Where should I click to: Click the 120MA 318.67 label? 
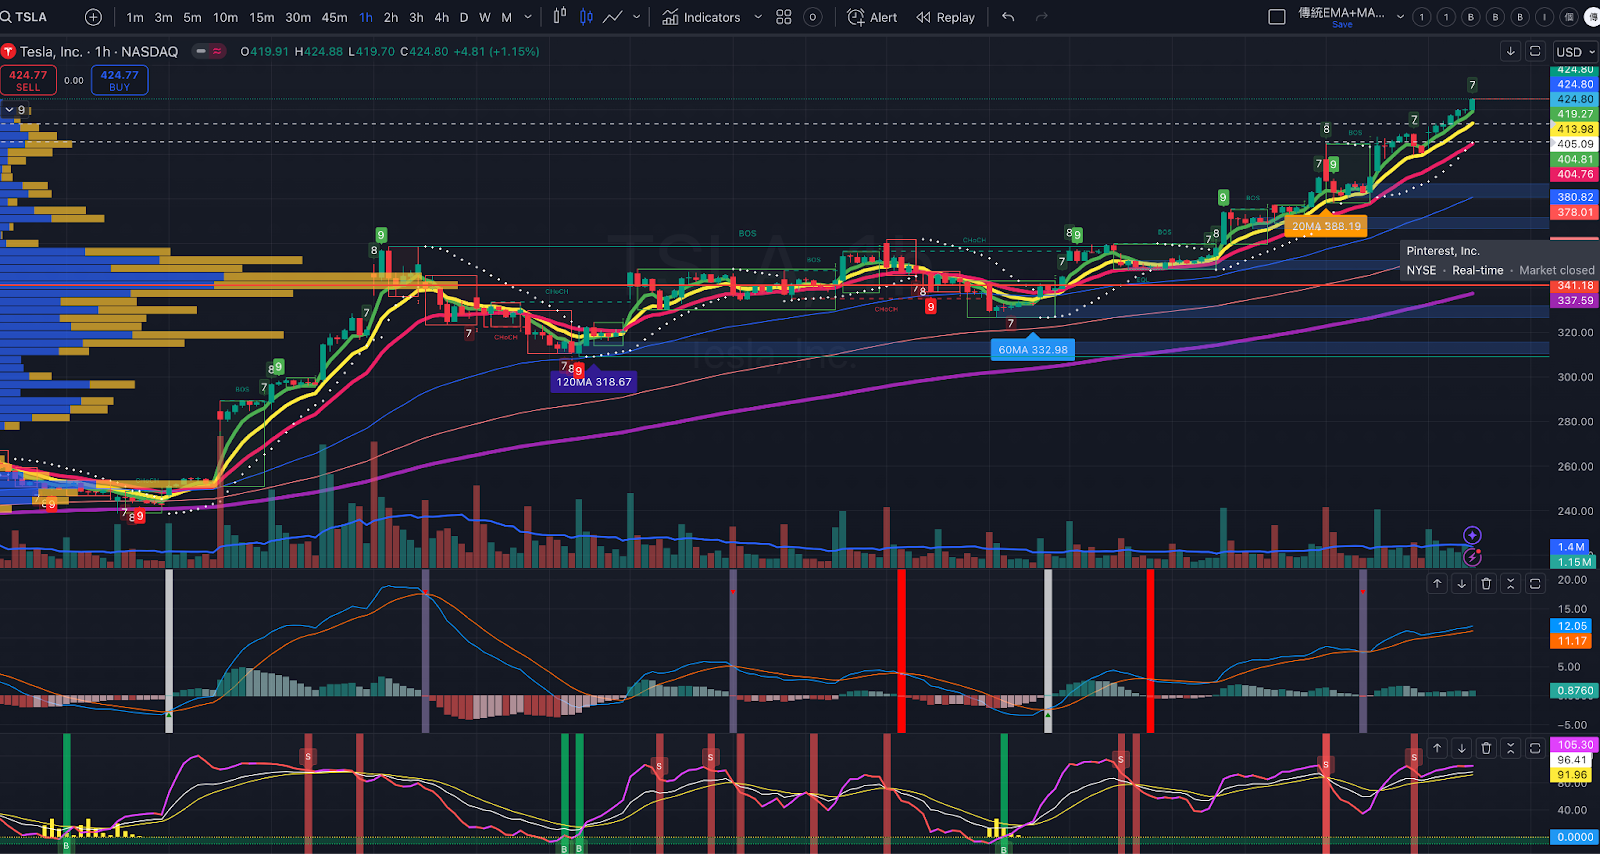(594, 382)
